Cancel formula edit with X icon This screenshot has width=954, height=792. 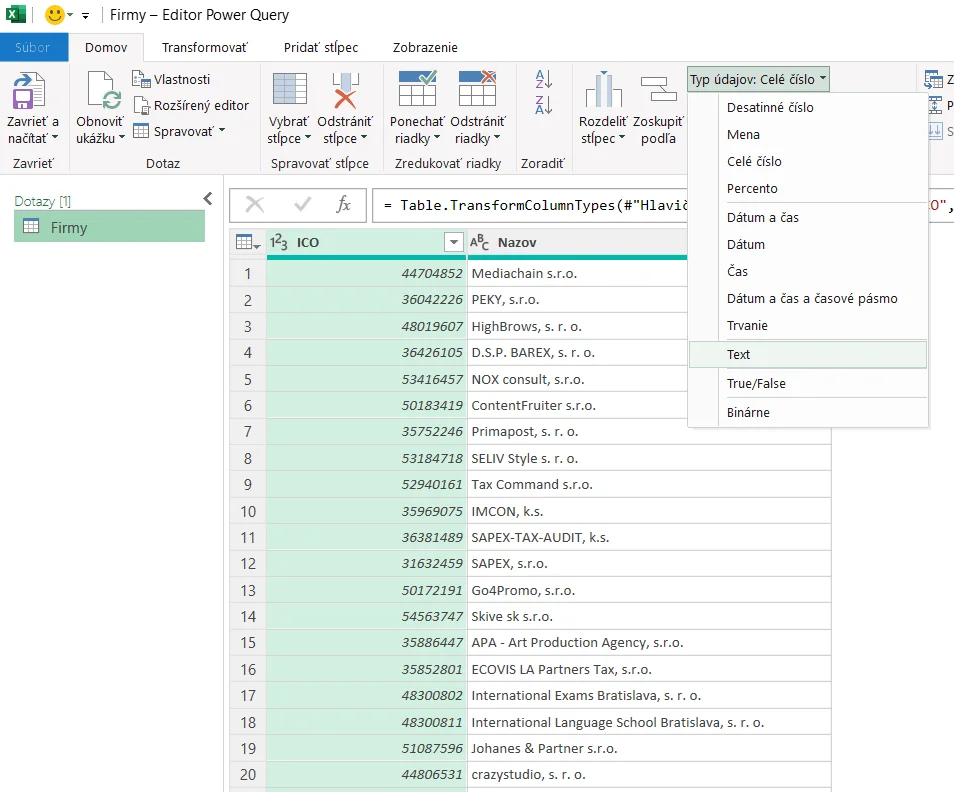coord(255,205)
